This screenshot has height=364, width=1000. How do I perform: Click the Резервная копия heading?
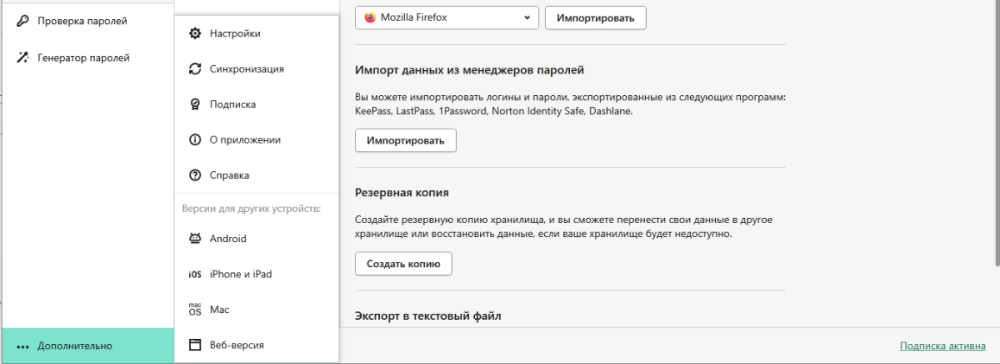(402, 193)
